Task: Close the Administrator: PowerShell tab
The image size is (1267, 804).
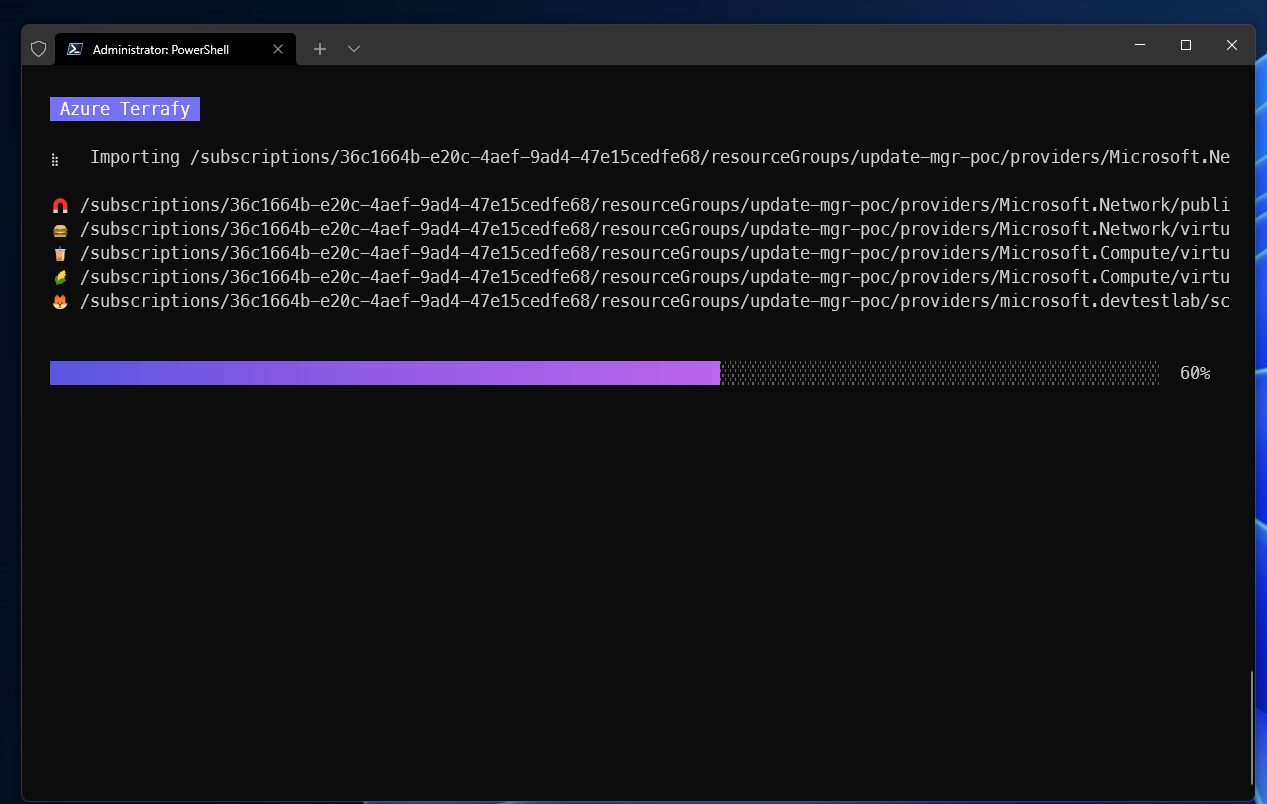Action: [278, 48]
